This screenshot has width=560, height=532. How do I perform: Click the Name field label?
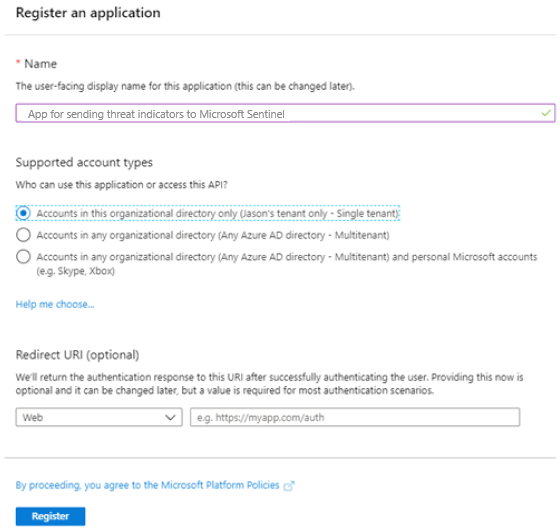[40, 64]
